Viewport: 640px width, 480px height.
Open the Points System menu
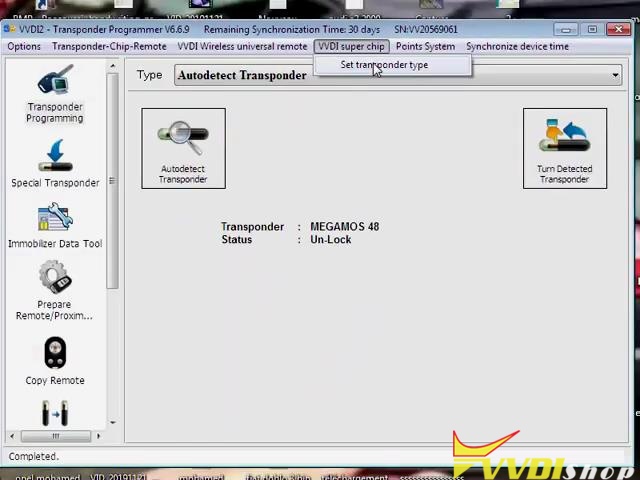tap(425, 47)
